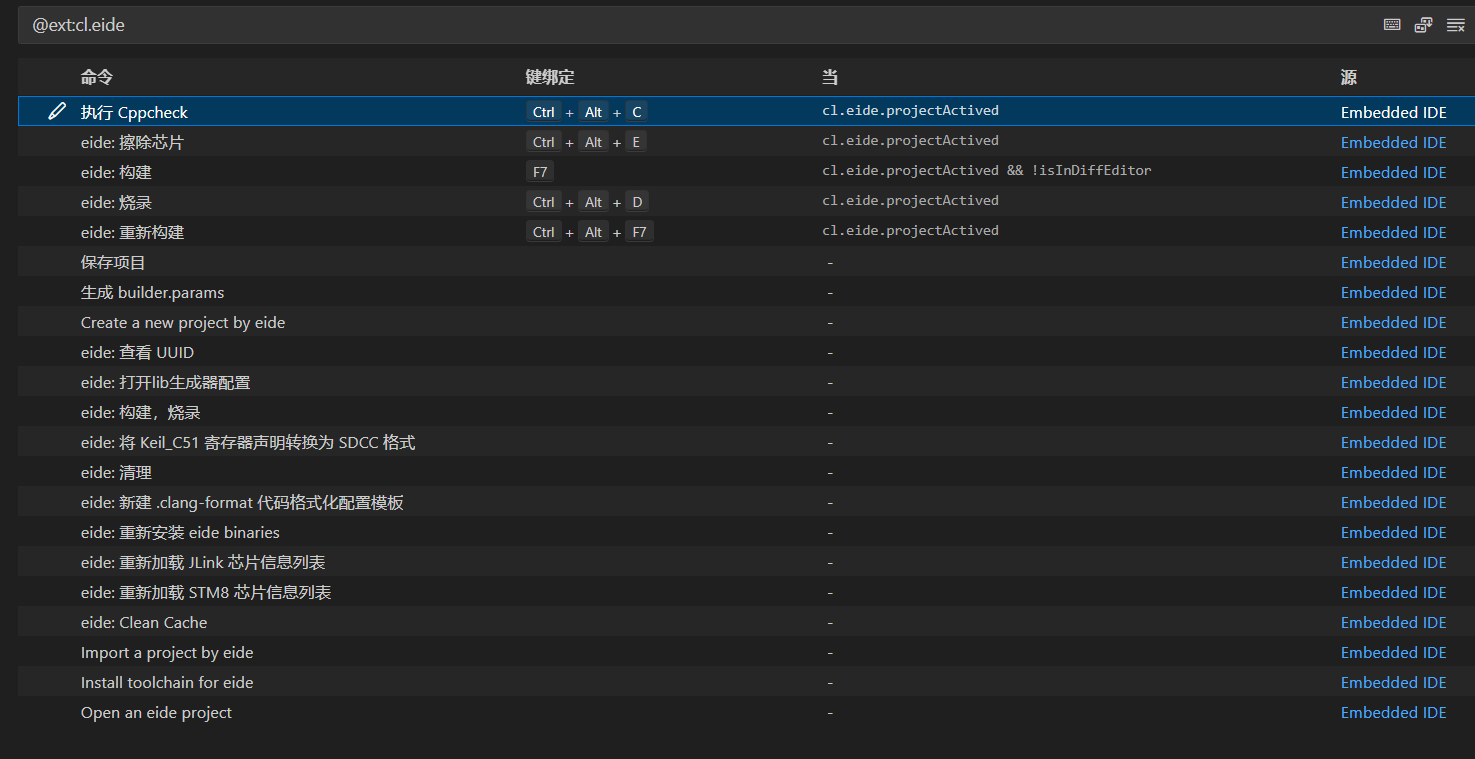Select the eide: 擦除芯片 command

(132, 142)
